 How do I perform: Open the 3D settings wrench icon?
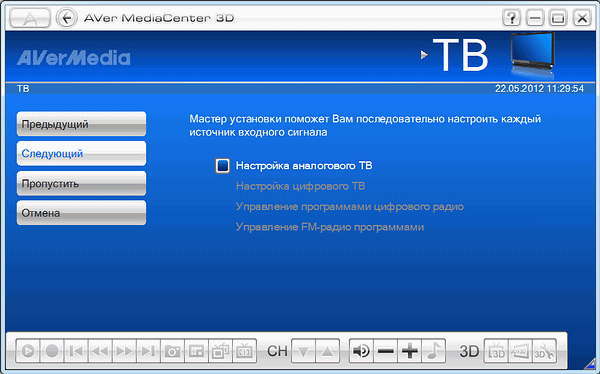544,351
